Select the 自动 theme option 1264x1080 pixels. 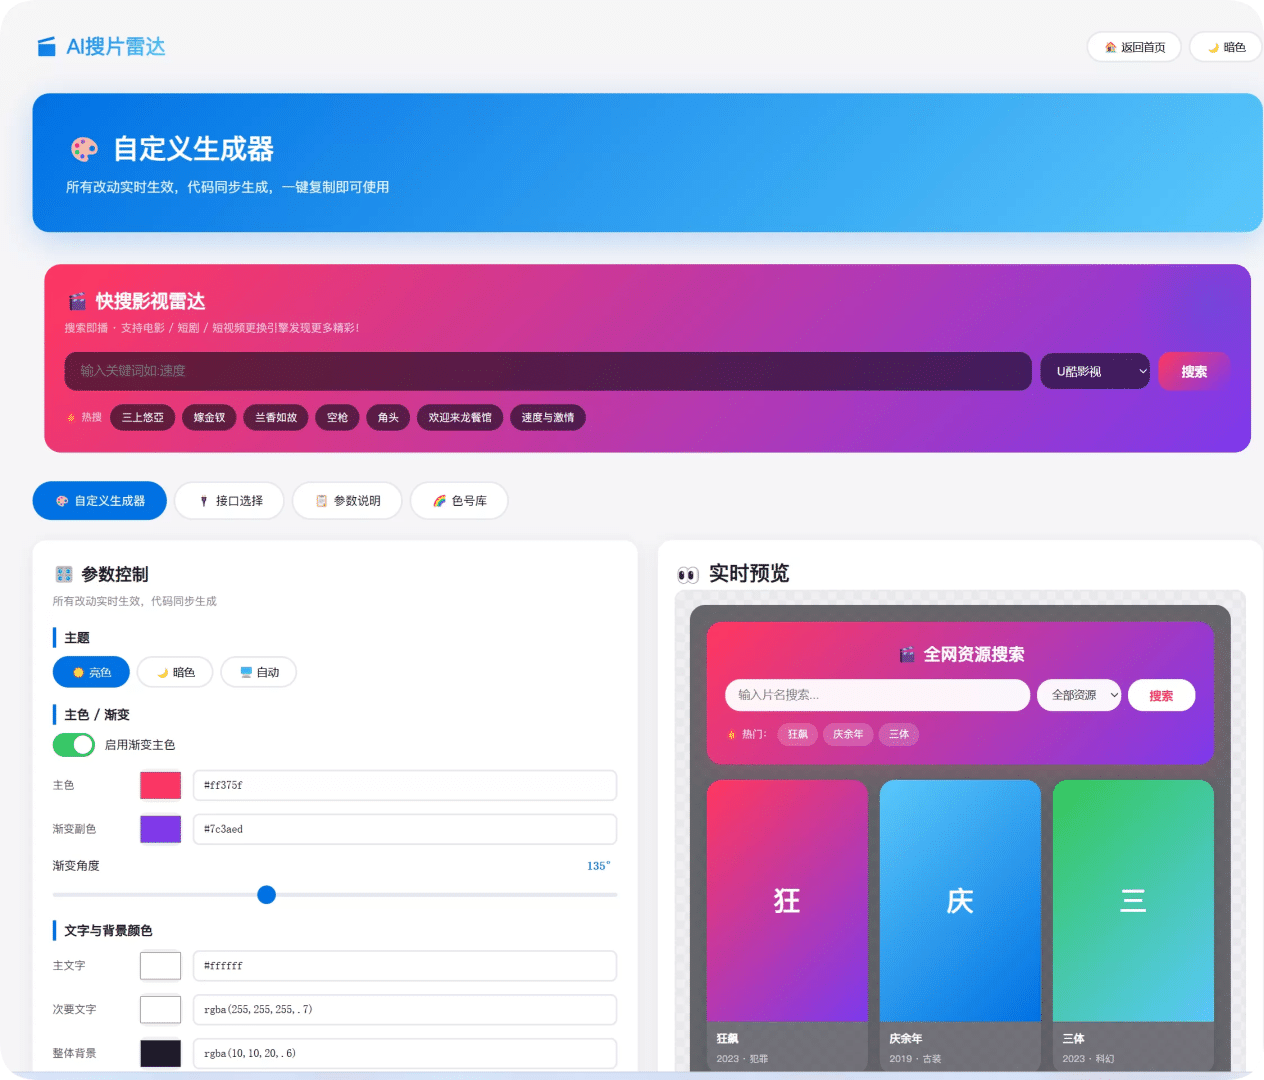[x=259, y=672]
